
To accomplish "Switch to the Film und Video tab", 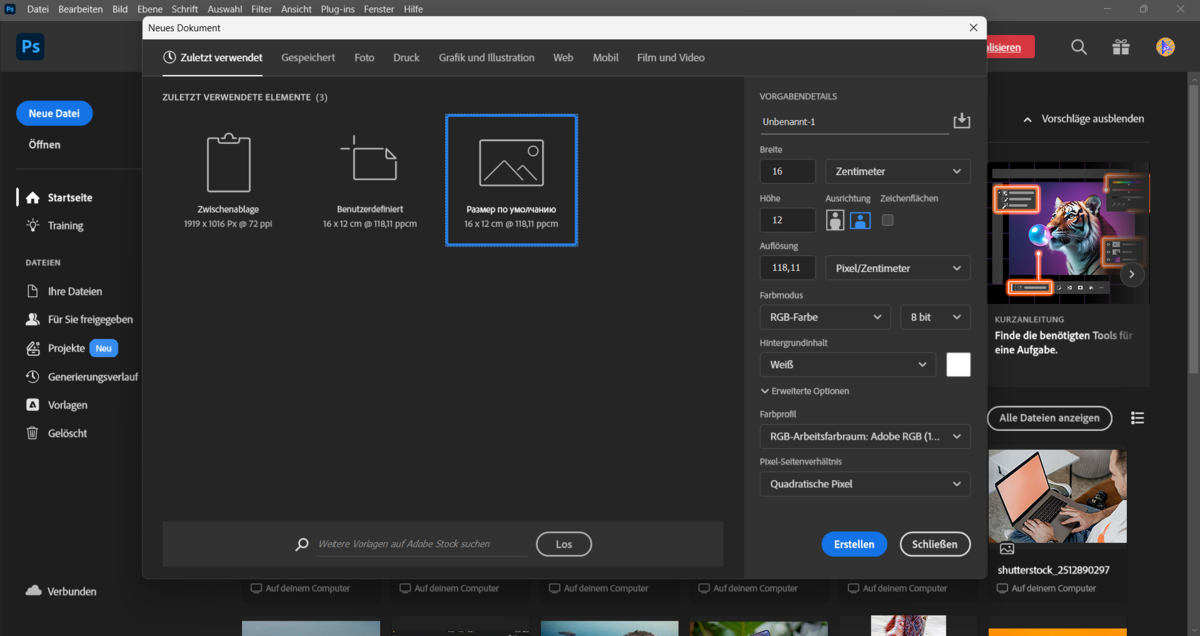I will tap(670, 58).
